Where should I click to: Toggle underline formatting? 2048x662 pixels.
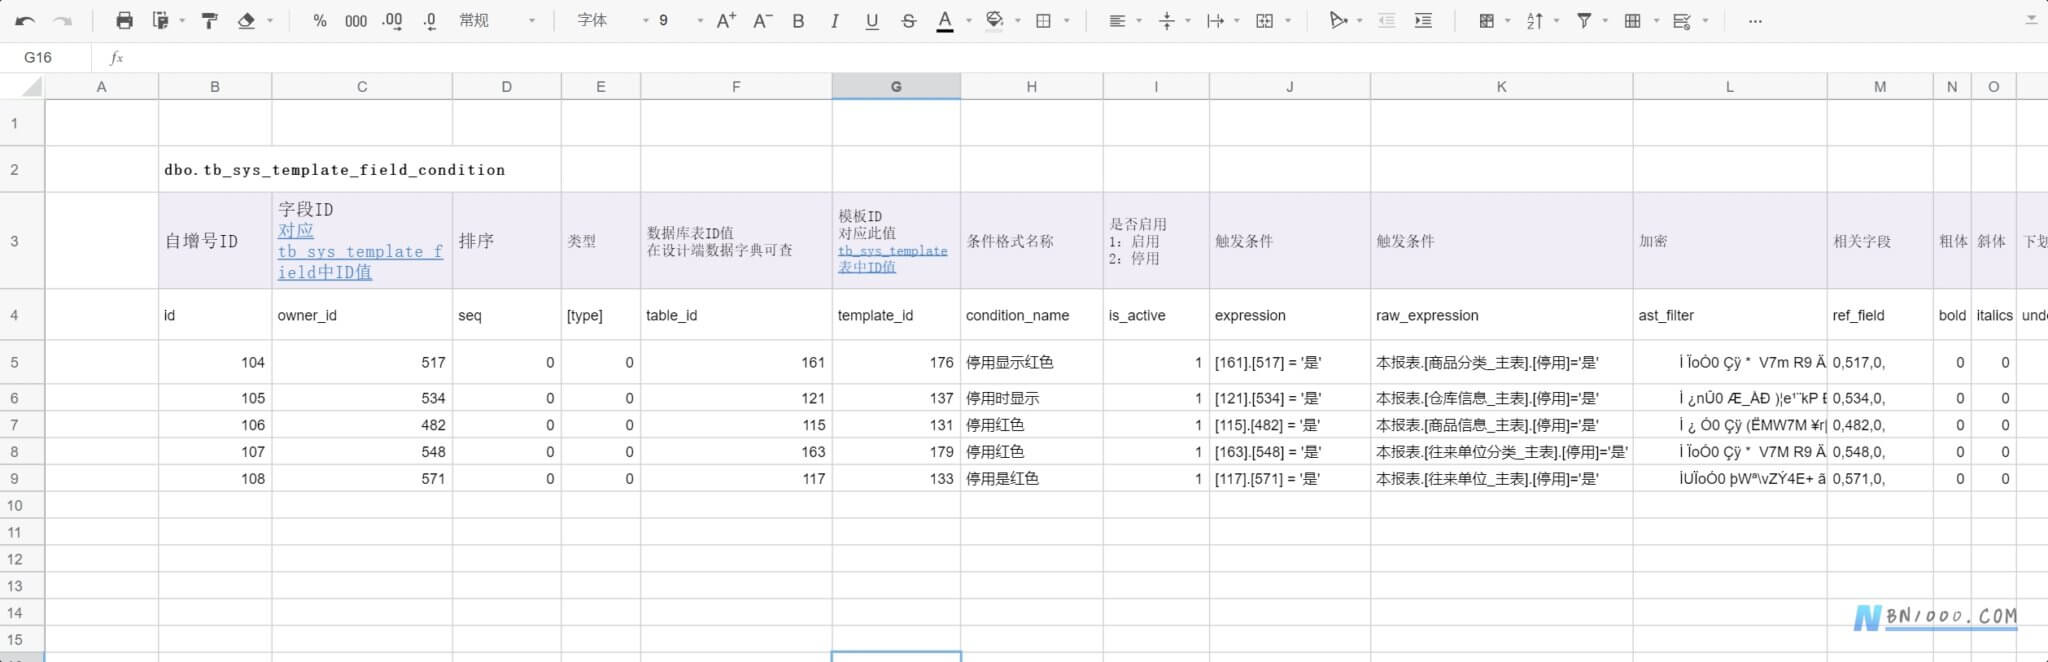click(x=872, y=21)
